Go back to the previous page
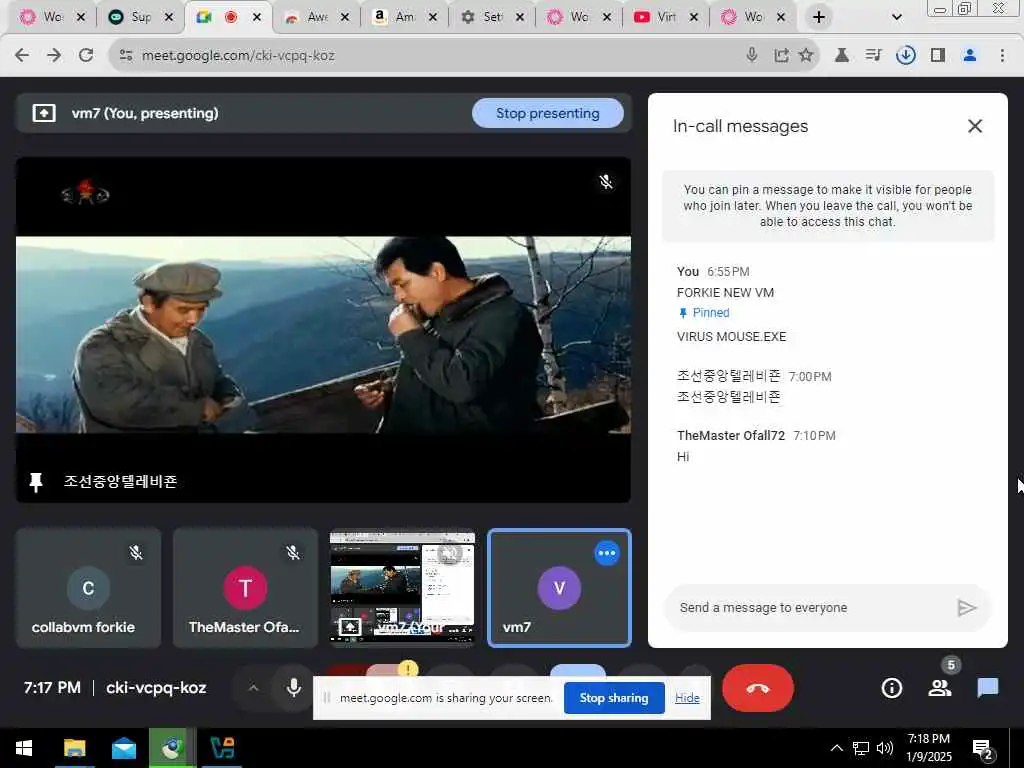1024x768 pixels. click(x=22, y=56)
